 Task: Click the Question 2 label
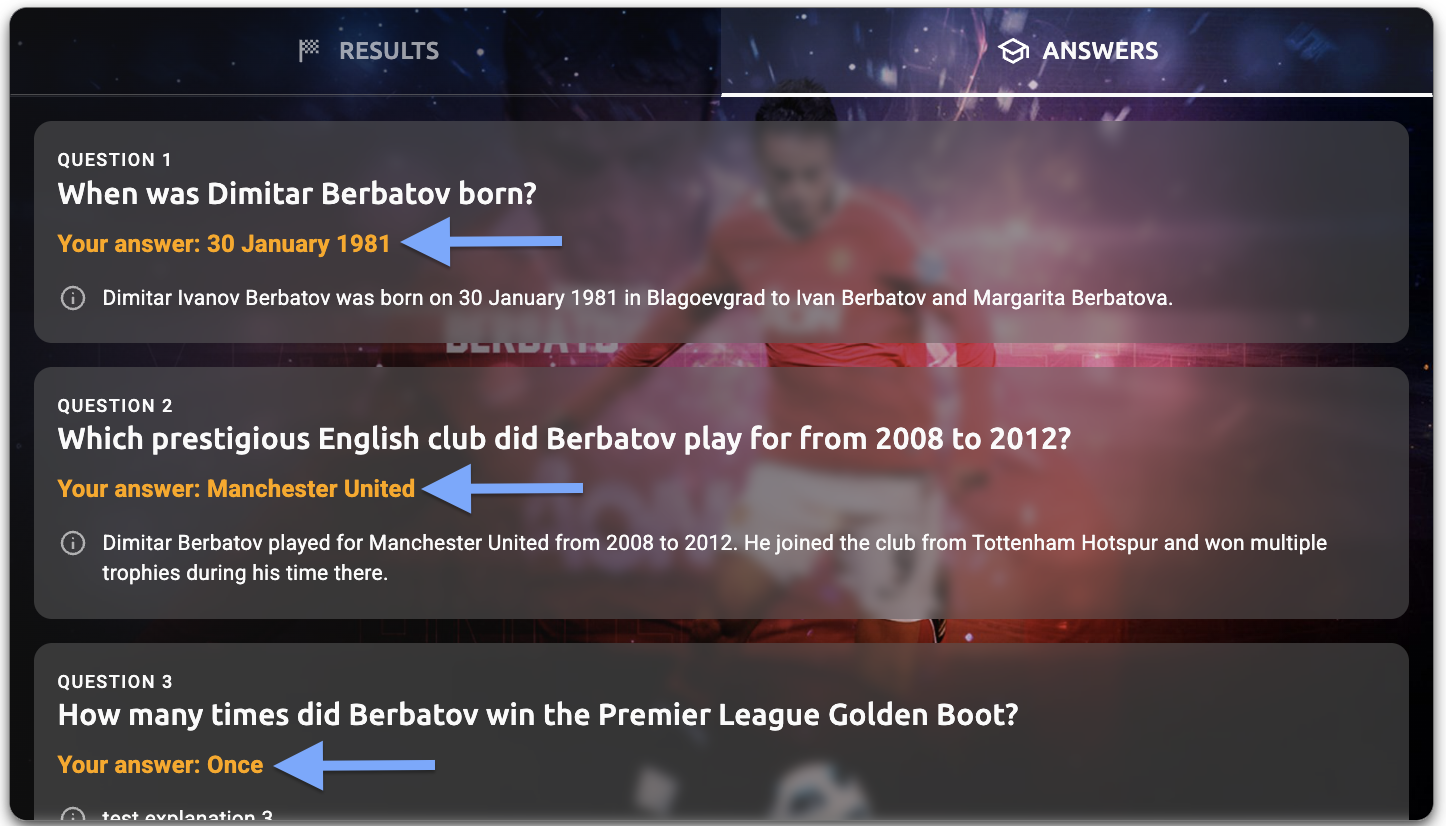(115, 406)
